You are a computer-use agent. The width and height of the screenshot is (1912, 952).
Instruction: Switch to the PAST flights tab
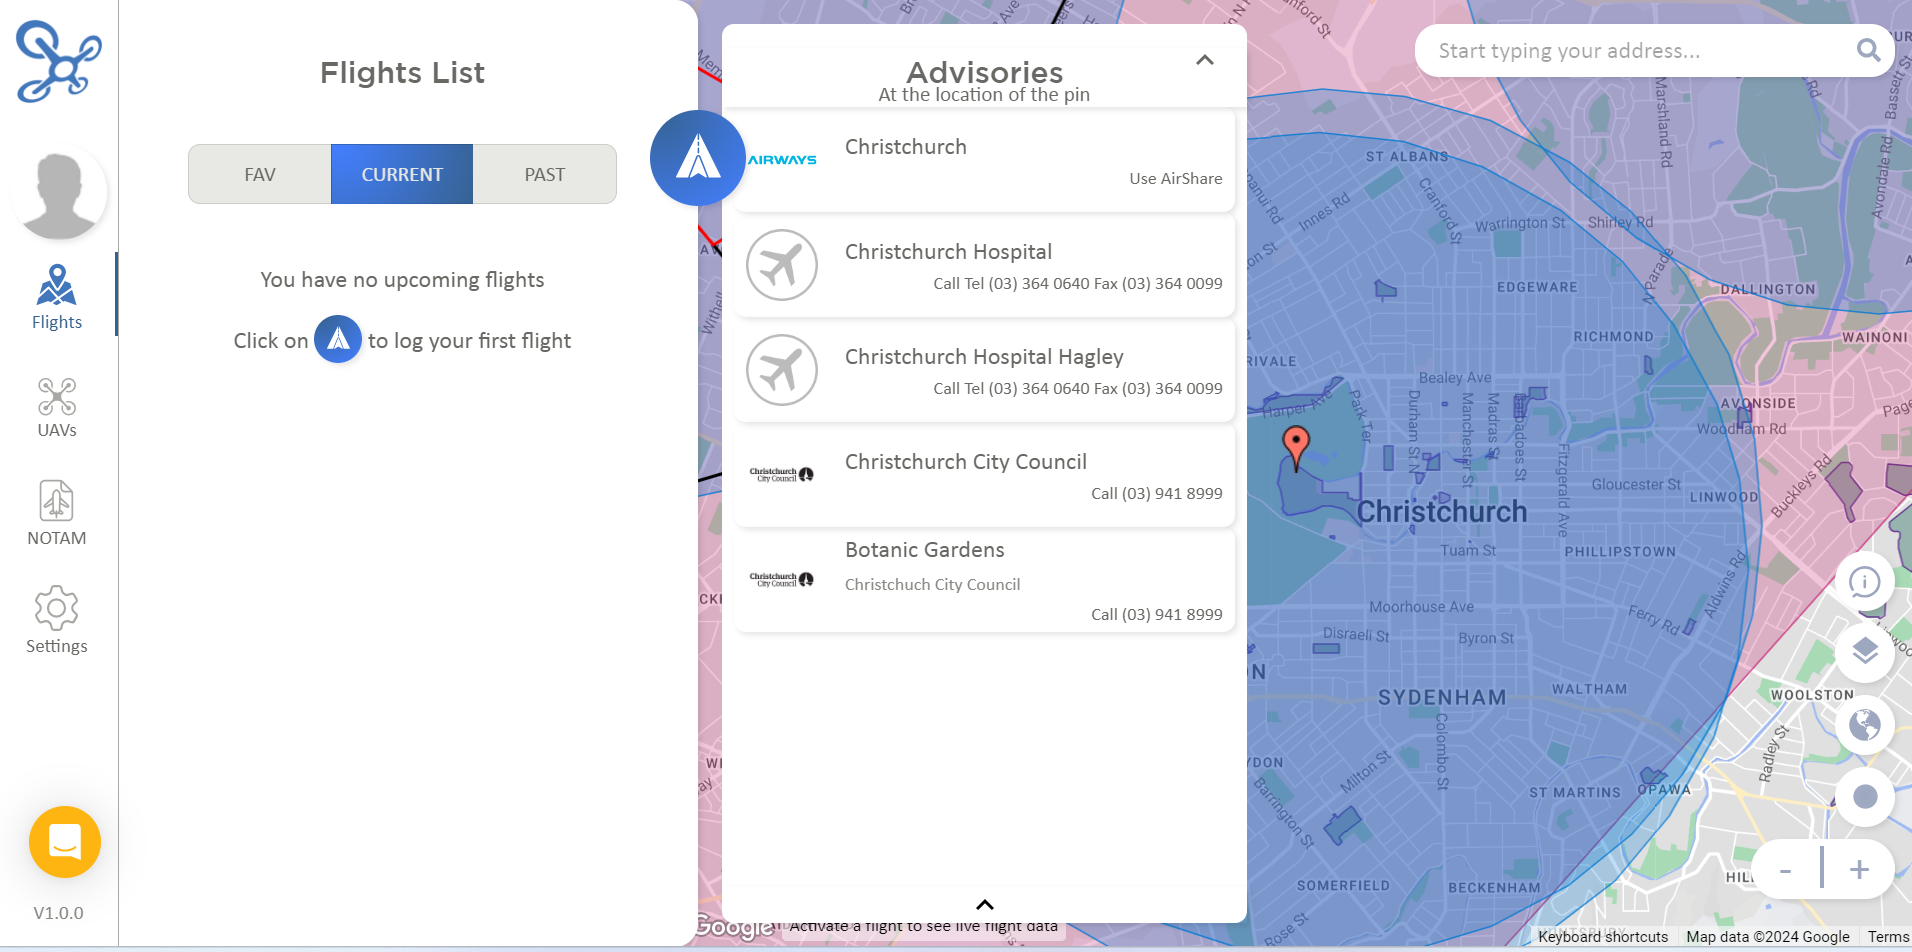pos(544,173)
